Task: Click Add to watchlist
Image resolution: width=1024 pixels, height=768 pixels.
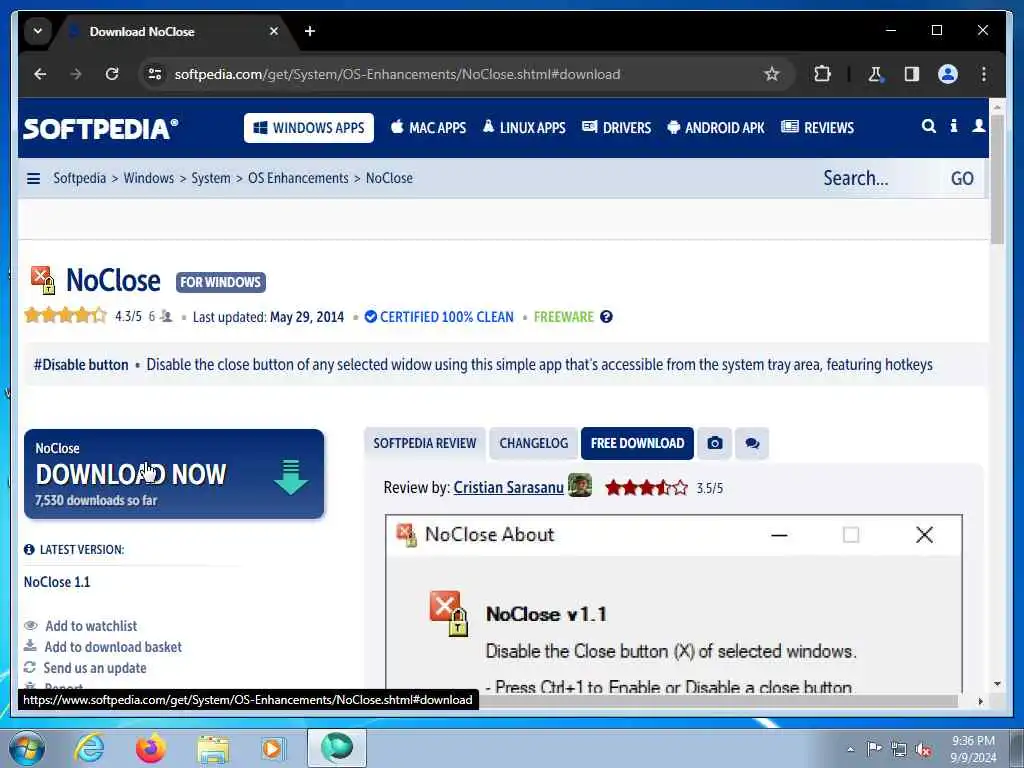Action: (91, 626)
